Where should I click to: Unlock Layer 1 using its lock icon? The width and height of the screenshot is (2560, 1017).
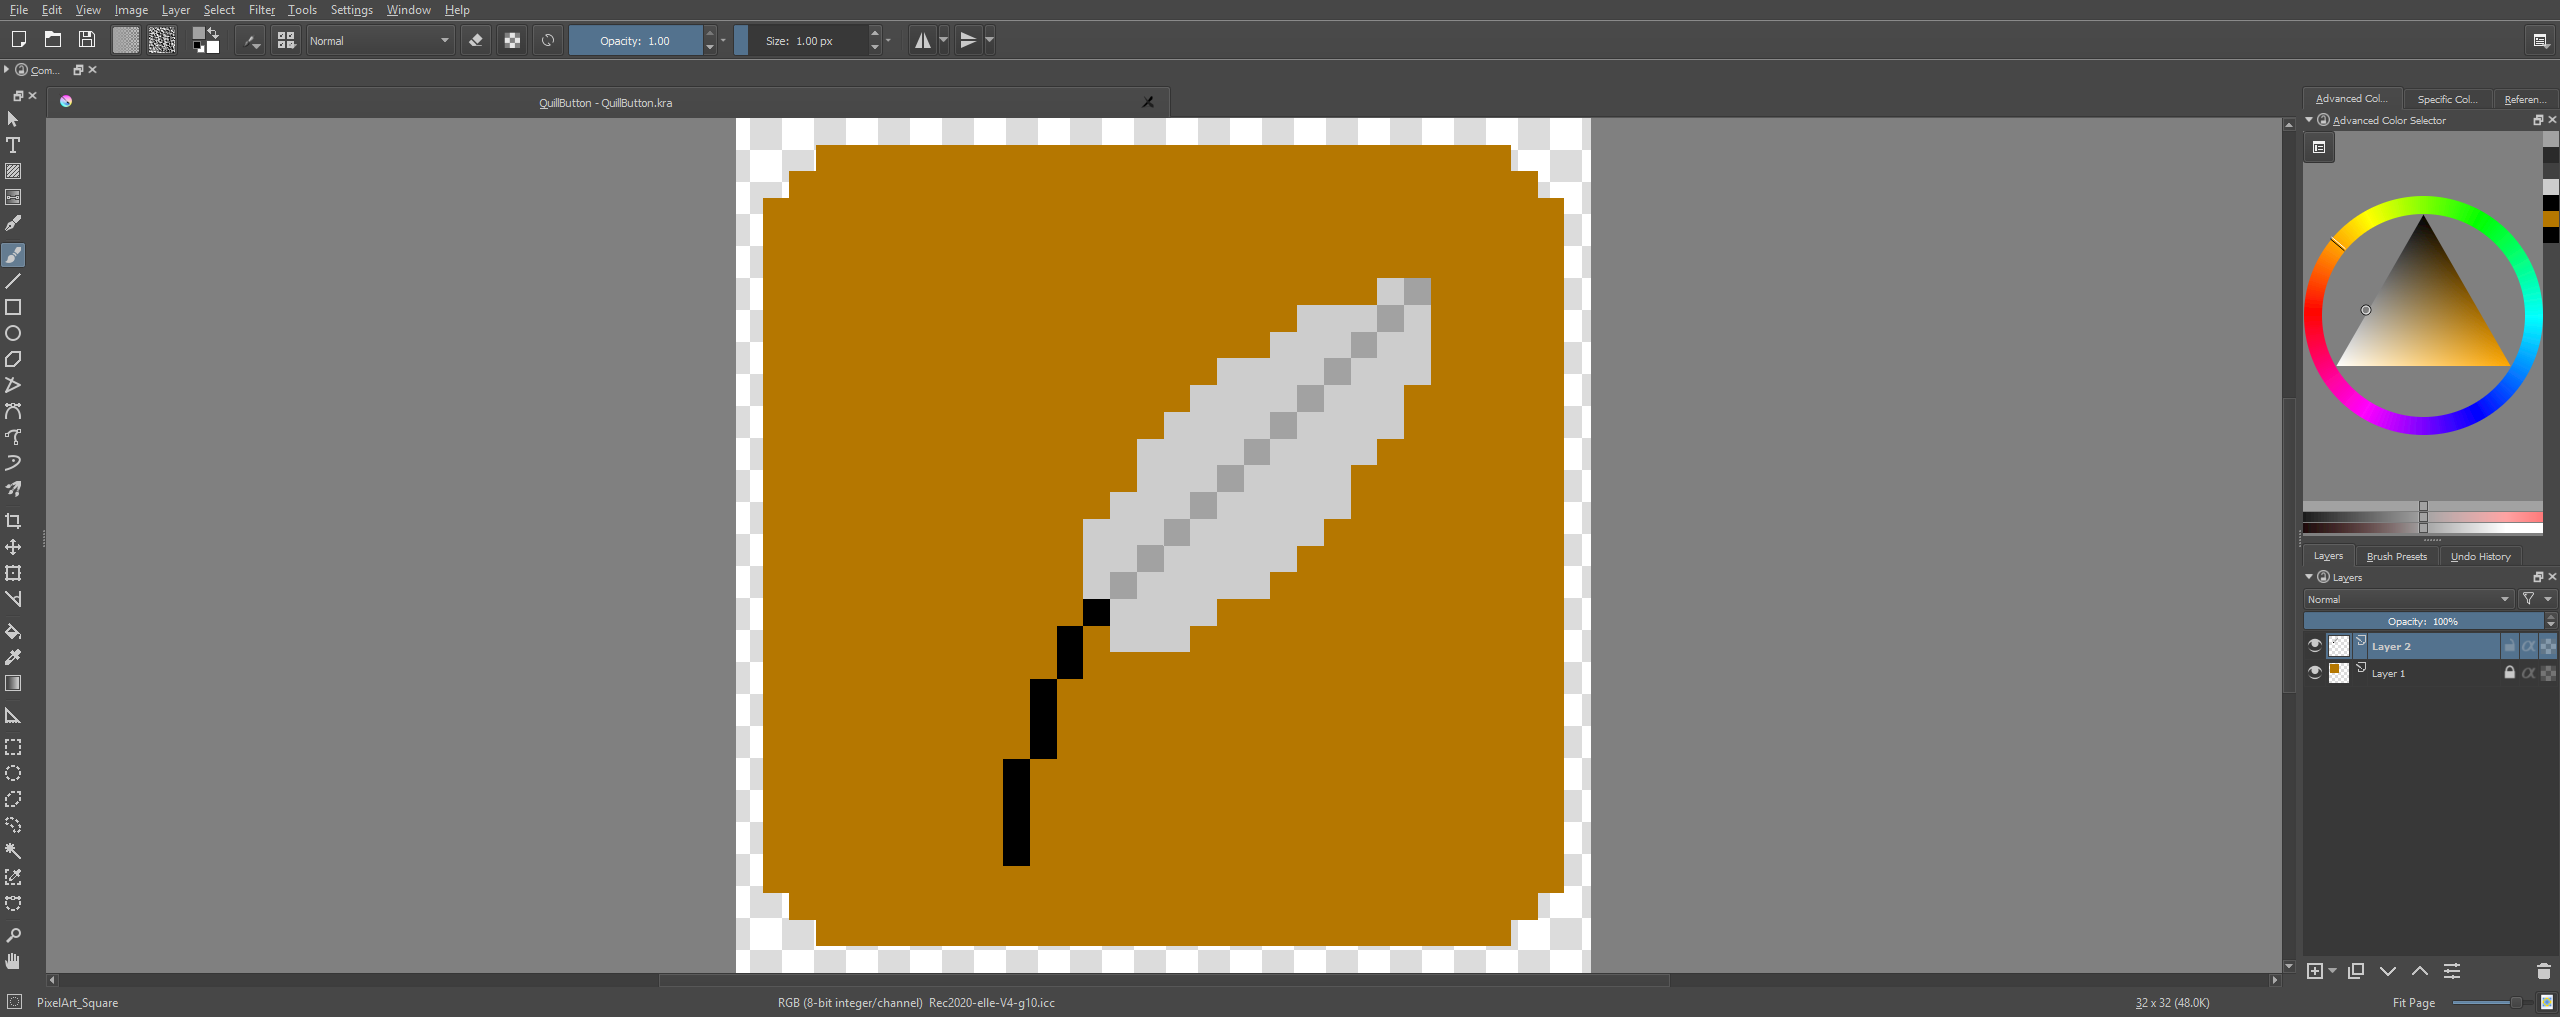2509,673
